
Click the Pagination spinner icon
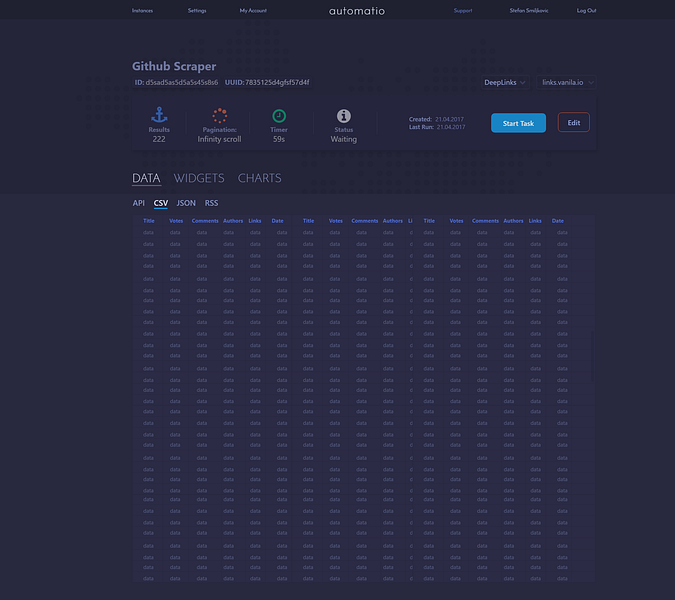pyautogui.click(x=219, y=116)
